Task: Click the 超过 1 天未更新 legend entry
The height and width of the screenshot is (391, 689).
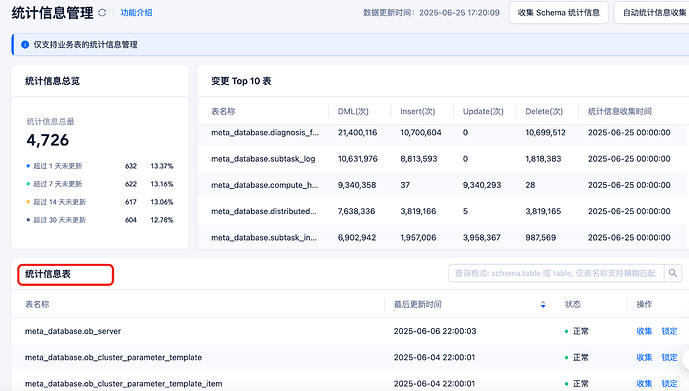Action: point(54,166)
